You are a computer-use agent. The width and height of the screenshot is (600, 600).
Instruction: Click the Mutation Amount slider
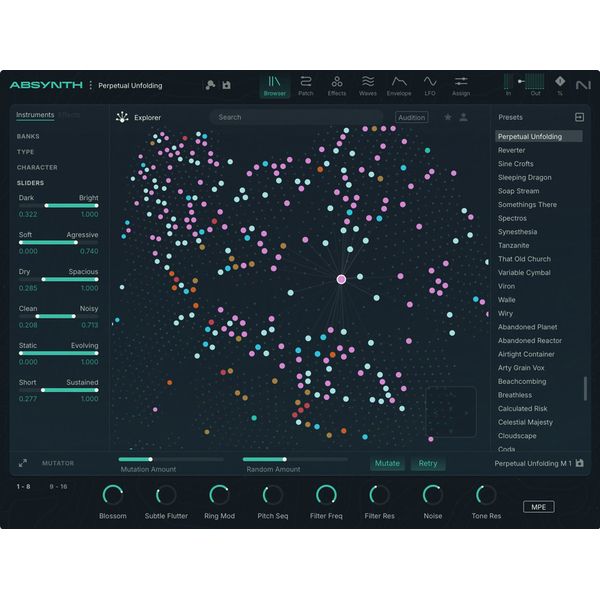coord(171,459)
